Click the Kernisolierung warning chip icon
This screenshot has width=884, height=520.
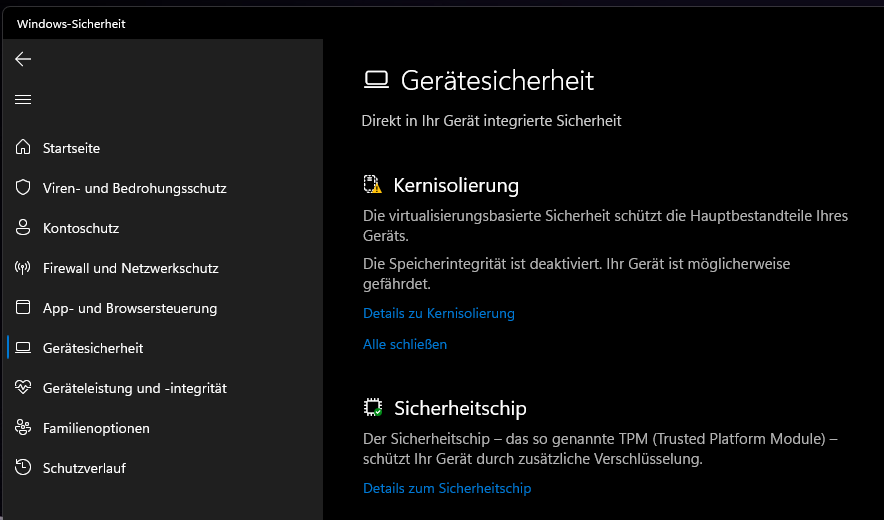pos(373,185)
